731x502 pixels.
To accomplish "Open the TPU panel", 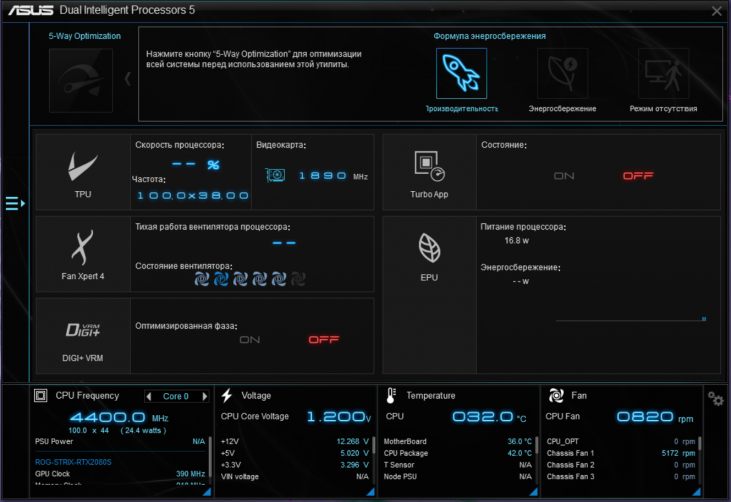I will (83, 172).
